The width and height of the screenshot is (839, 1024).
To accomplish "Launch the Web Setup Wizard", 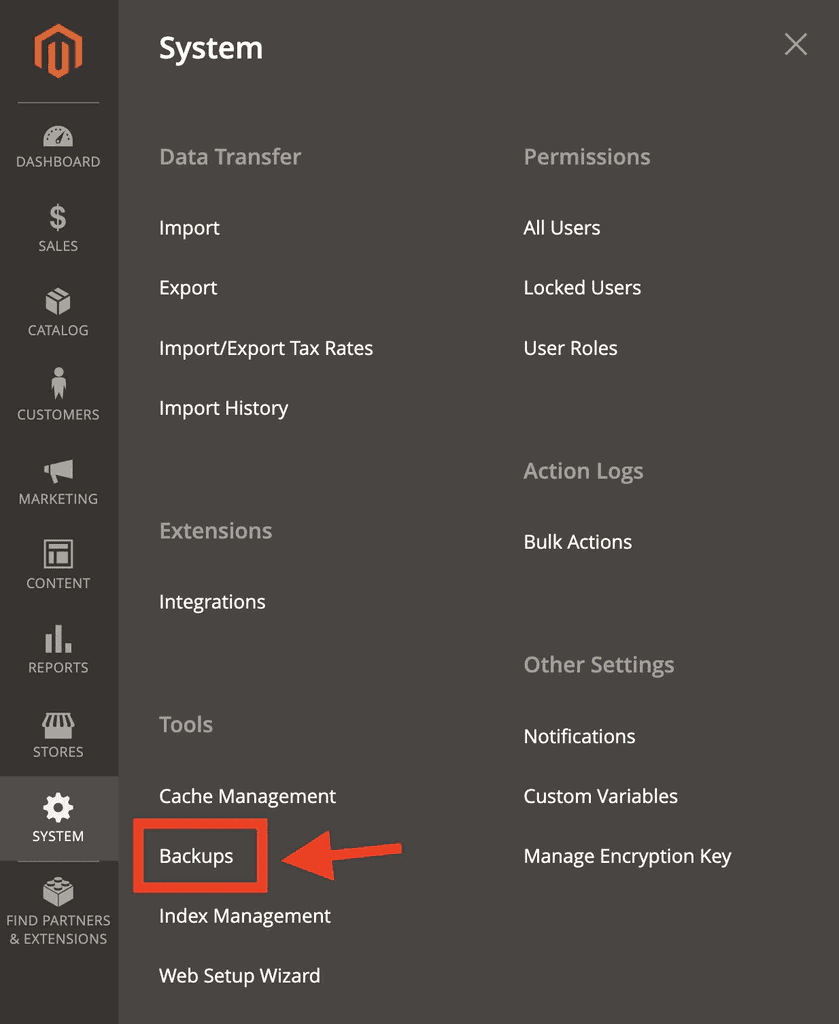I will (239, 975).
